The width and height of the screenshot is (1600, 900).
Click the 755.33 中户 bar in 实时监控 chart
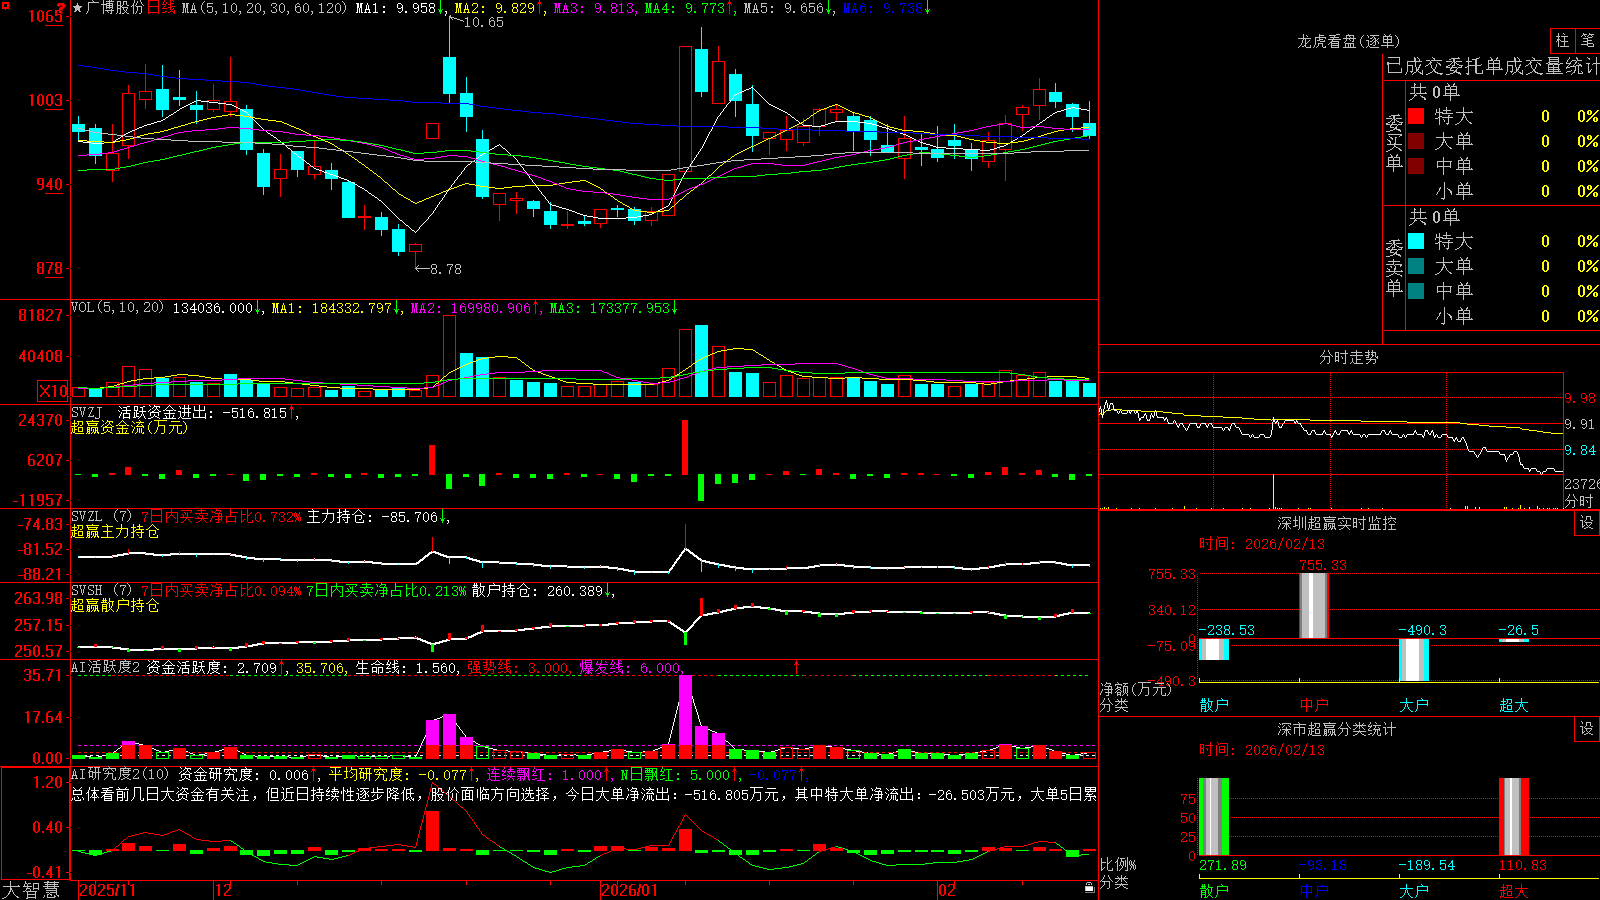(1314, 605)
